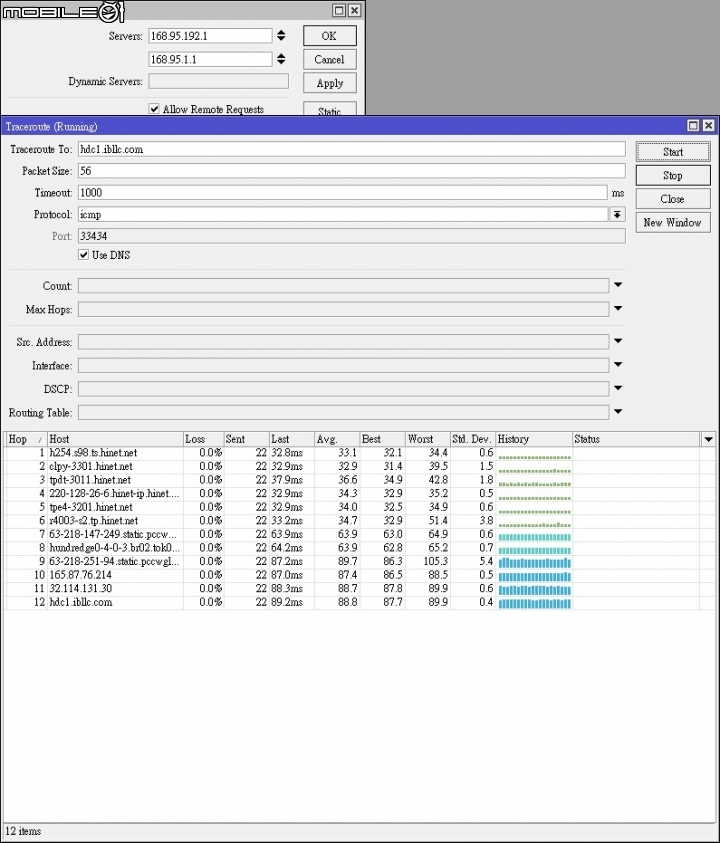Expand the Interface field
The height and width of the screenshot is (843, 720).
click(618, 365)
